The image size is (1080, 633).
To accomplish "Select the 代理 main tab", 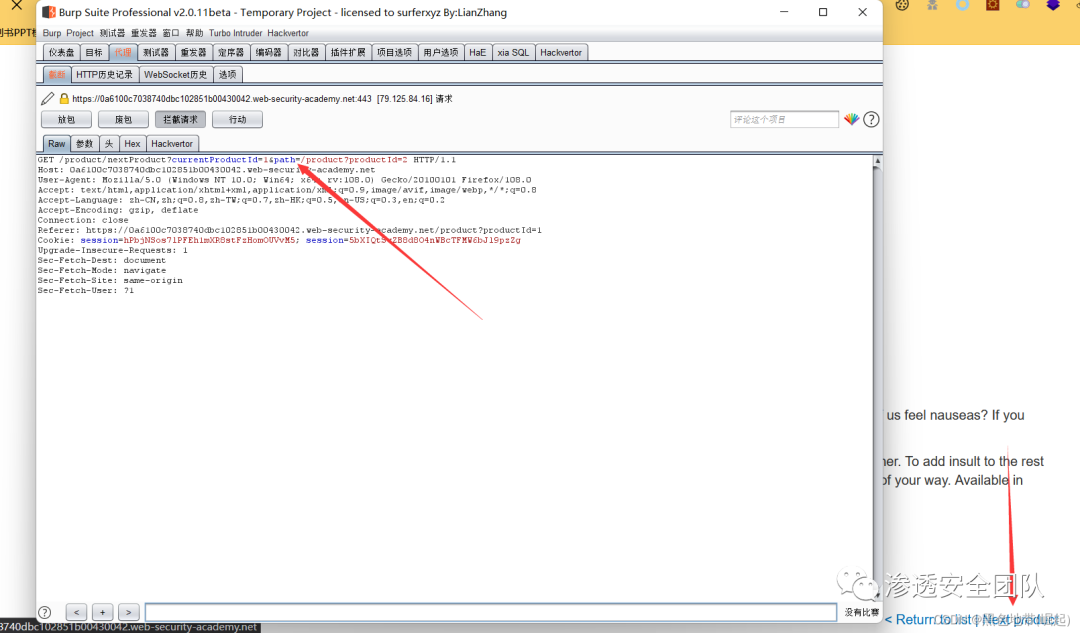I will point(123,52).
